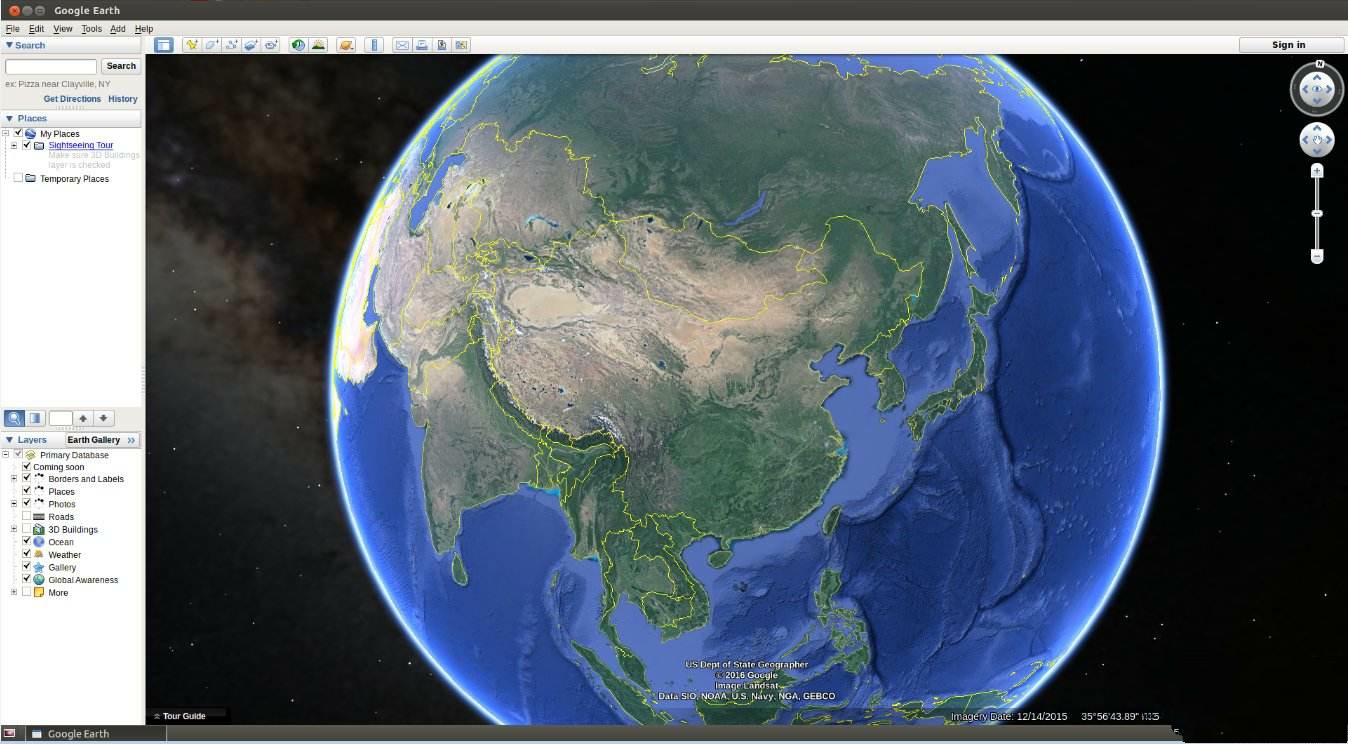Switch to Sky view via planet icon
The image size is (1348, 744).
pyautogui.click(x=345, y=44)
